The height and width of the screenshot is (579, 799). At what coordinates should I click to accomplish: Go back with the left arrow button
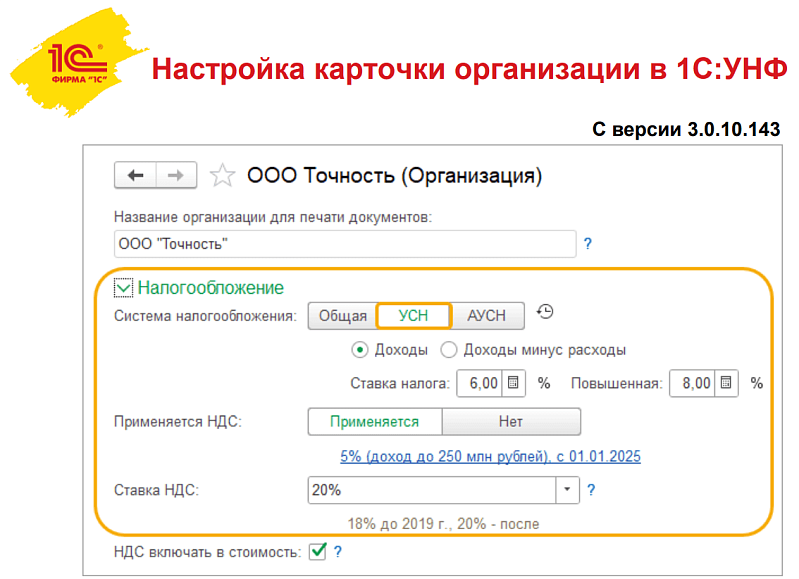point(135,175)
